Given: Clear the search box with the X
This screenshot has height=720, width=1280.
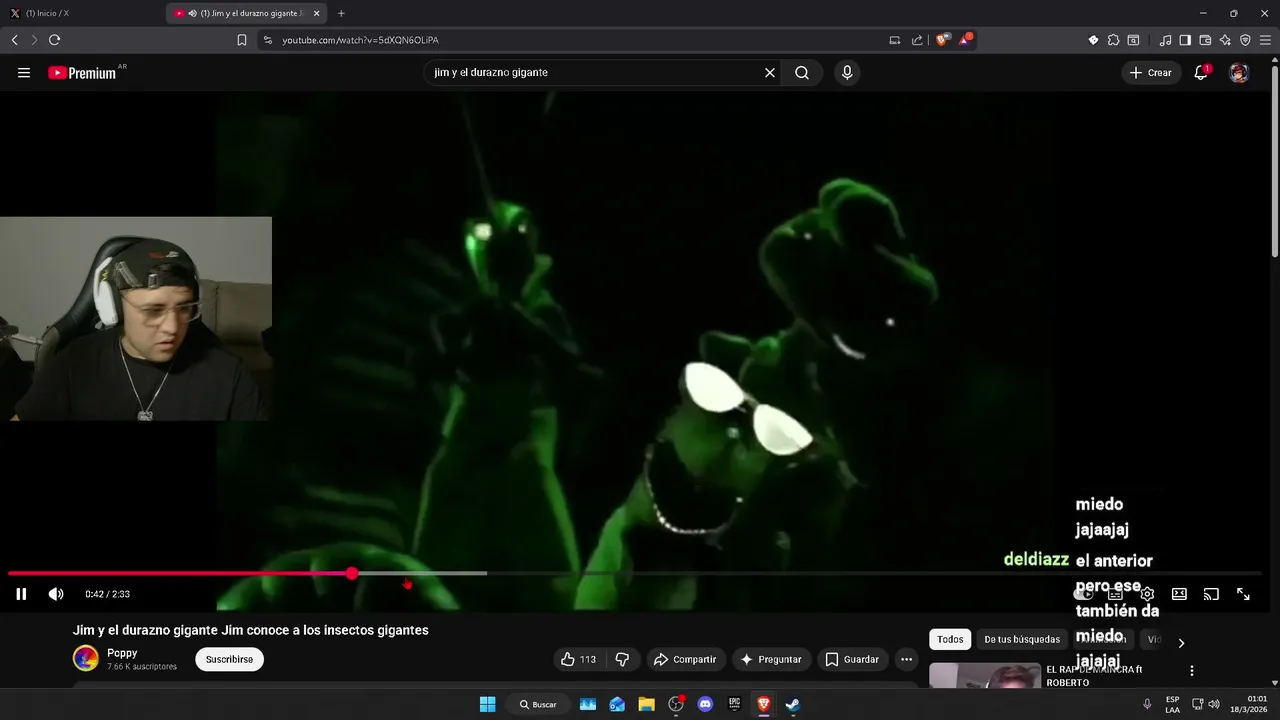Looking at the screenshot, I should (x=770, y=72).
